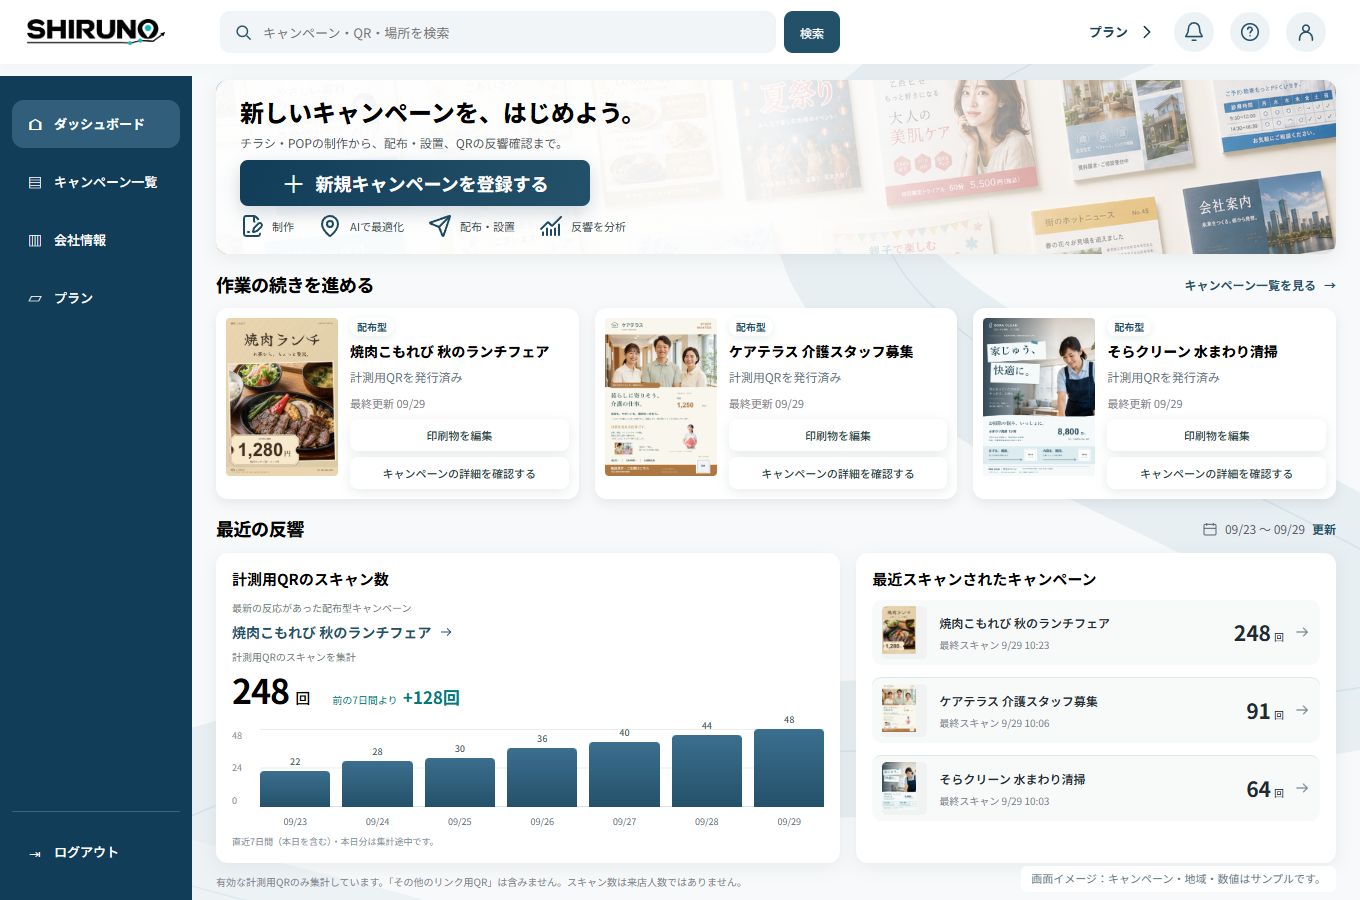Open 焼肉こもれび 秋のランチフェア link in scan chart

tap(342, 632)
